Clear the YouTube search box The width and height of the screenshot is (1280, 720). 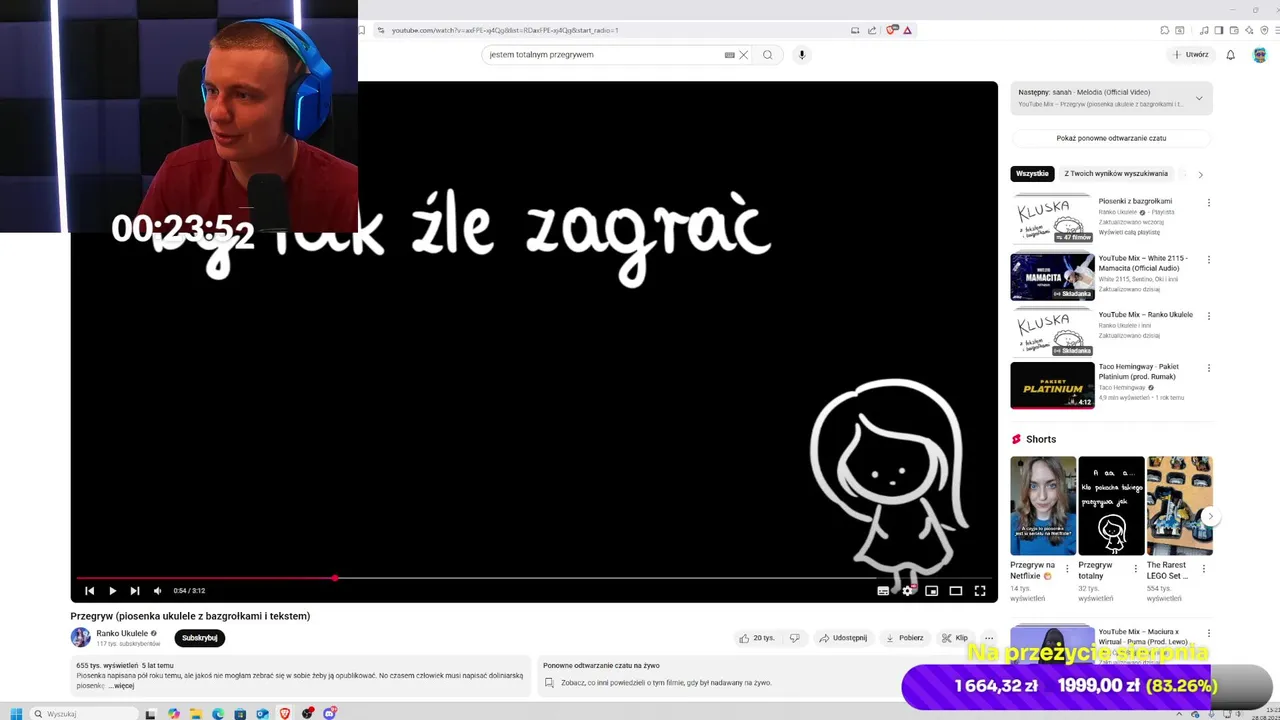coord(743,55)
